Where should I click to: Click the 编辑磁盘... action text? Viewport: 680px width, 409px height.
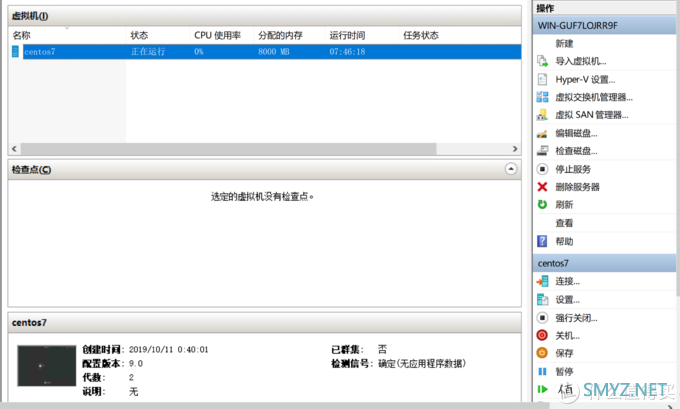[576, 134]
